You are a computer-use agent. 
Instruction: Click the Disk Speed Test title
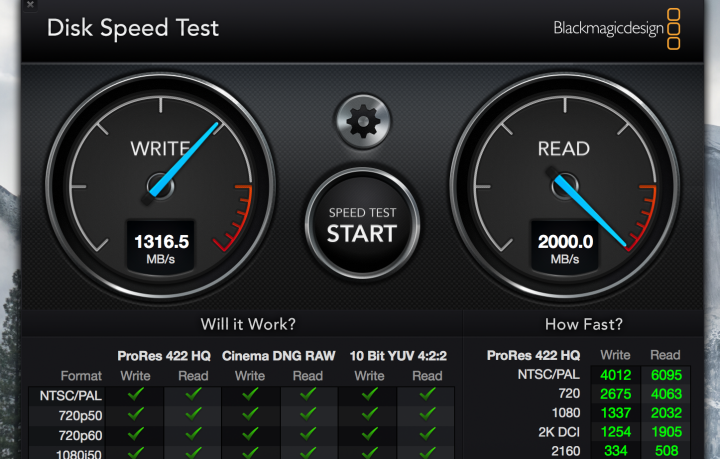pyautogui.click(x=133, y=28)
